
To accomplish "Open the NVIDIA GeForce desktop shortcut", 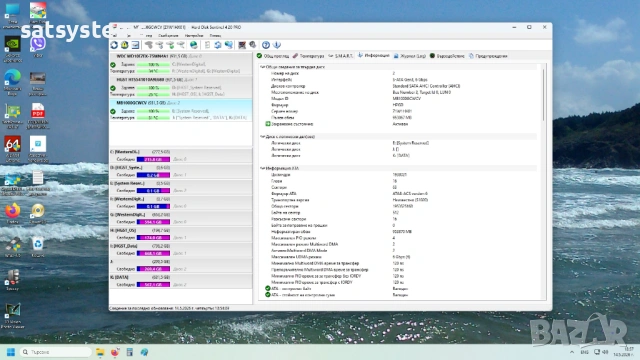I will [x=13, y=49].
